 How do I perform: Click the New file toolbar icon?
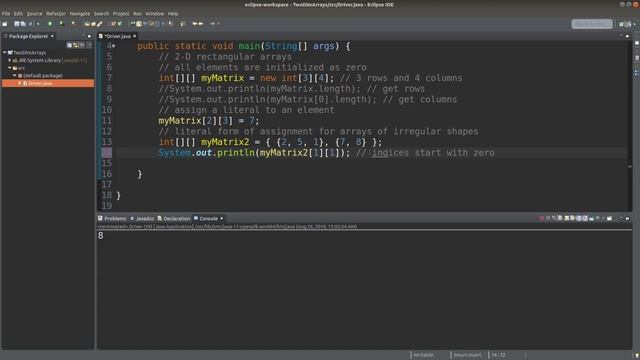point(4,24)
